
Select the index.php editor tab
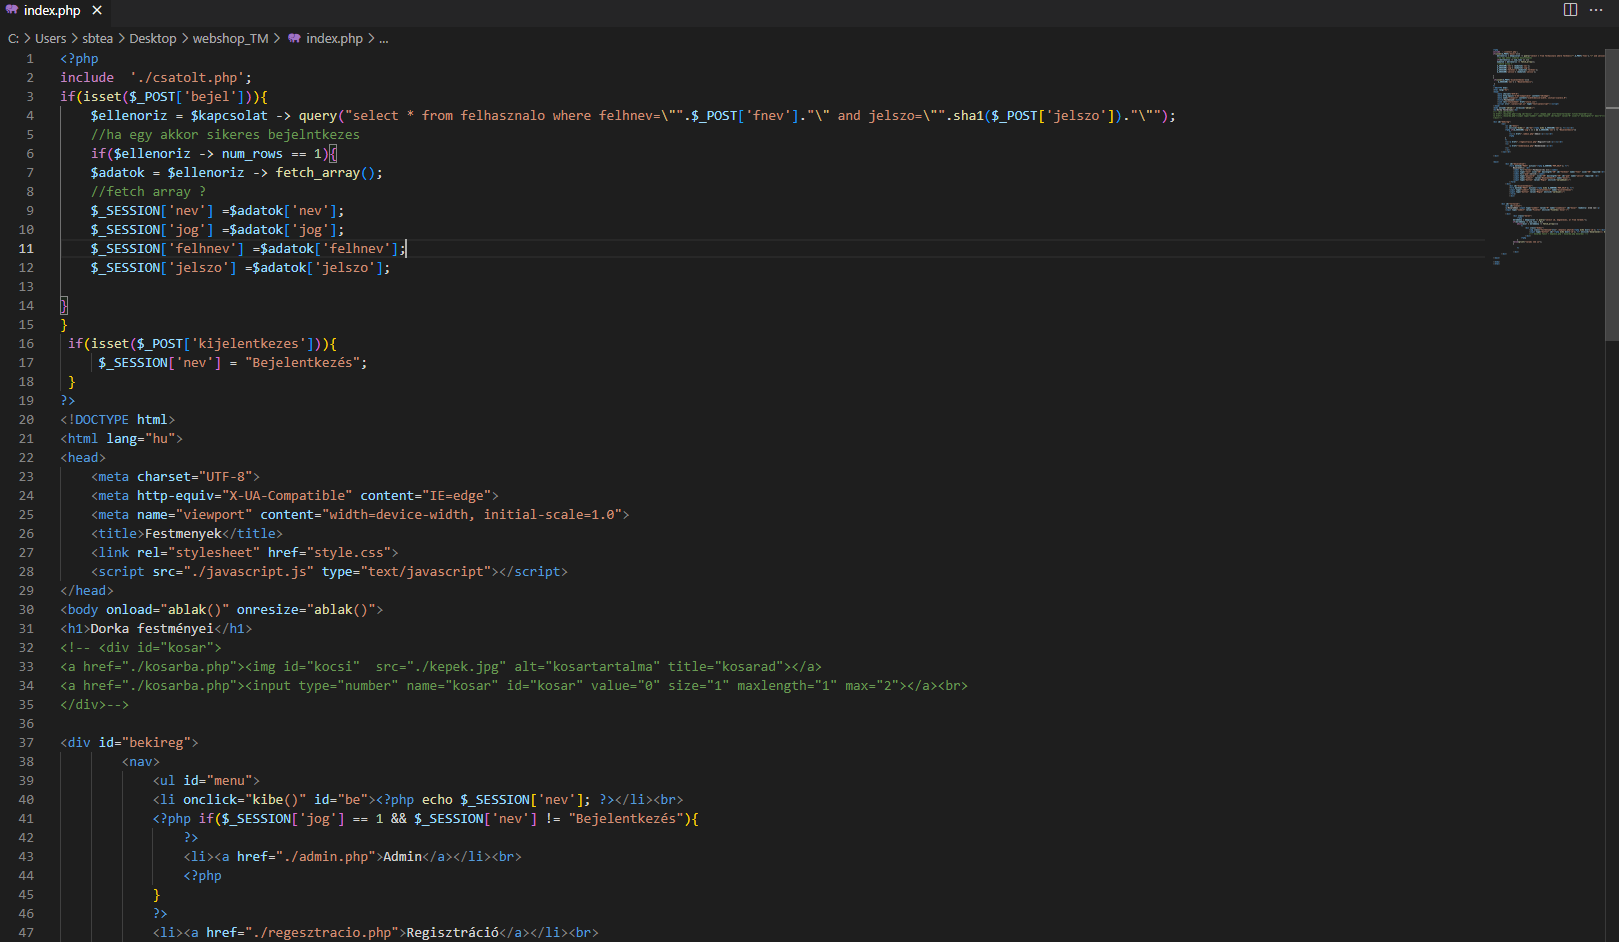pos(55,11)
